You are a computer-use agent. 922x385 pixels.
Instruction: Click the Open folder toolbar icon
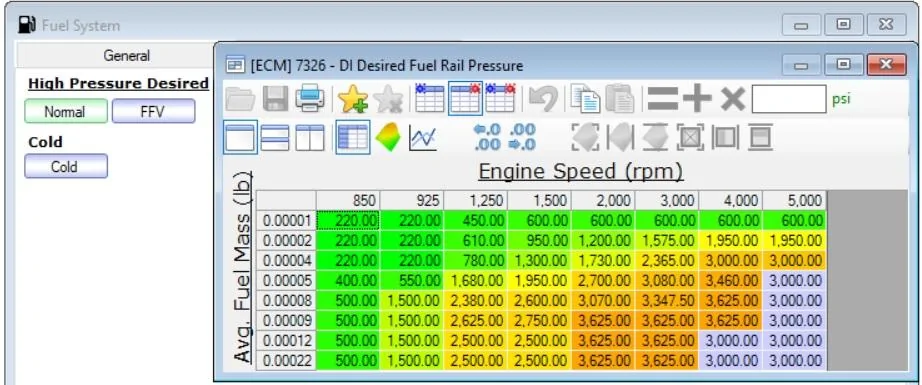click(x=240, y=99)
